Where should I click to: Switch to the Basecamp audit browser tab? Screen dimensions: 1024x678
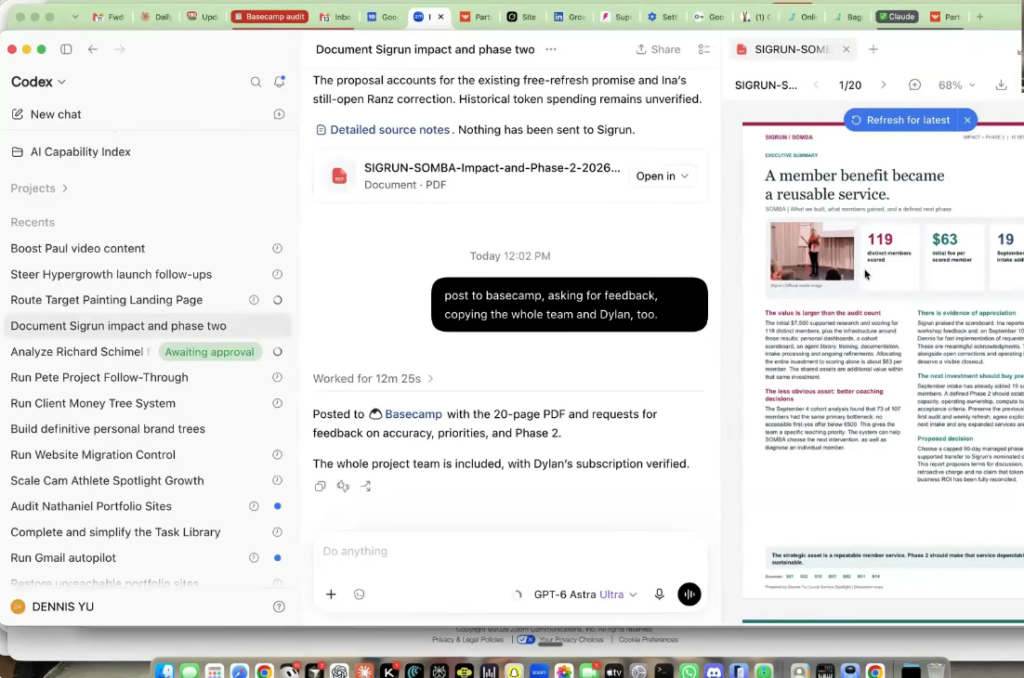pos(270,16)
